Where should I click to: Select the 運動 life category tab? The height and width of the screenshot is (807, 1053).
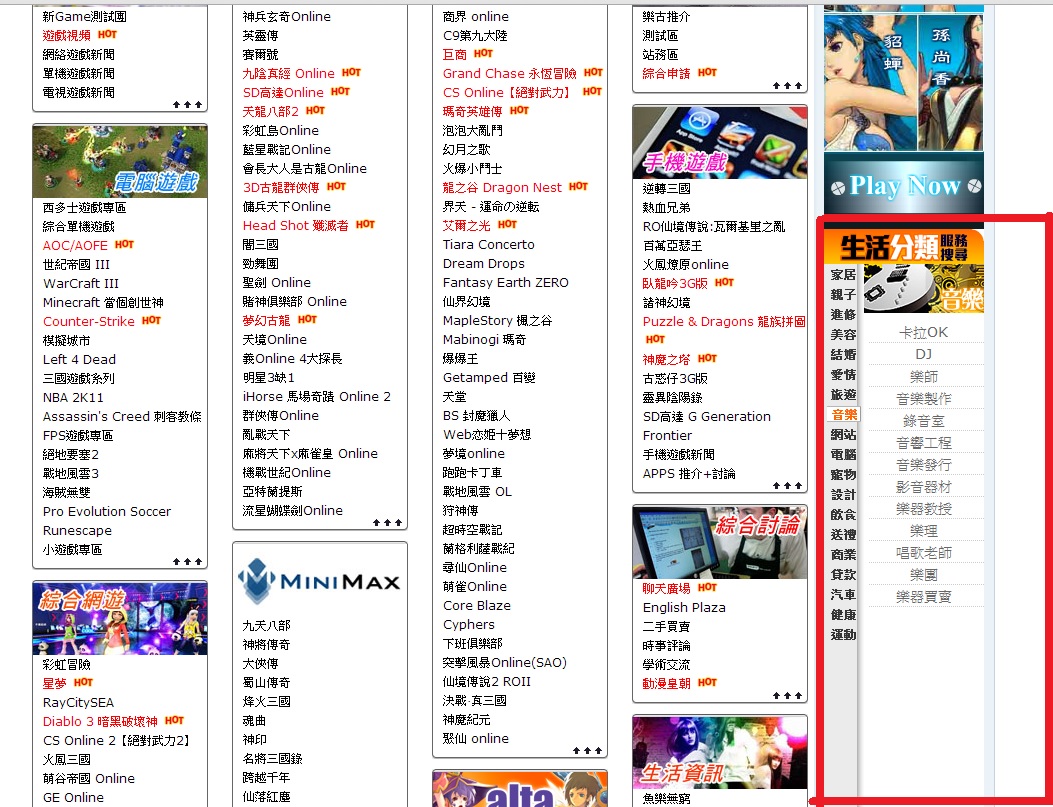[843, 635]
